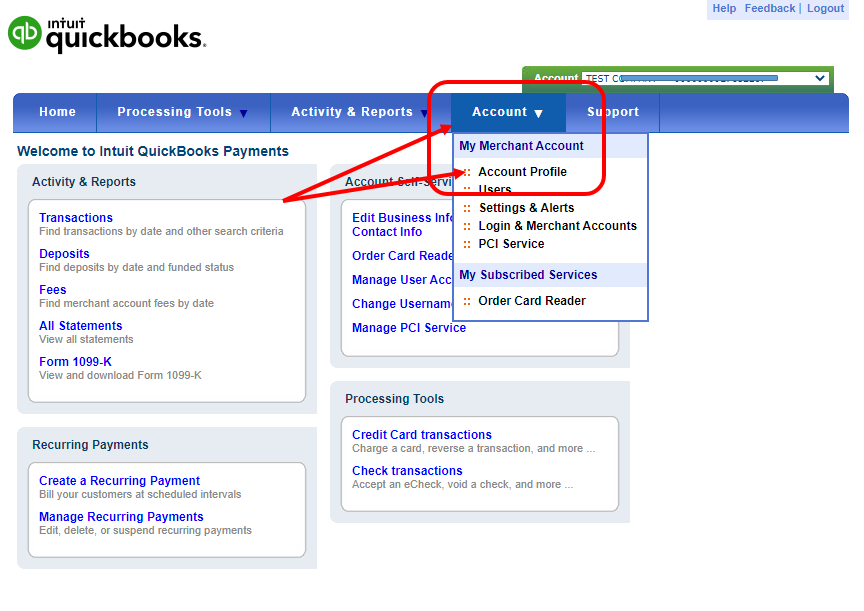Open the Credit Card transactions link
The height and width of the screenshot is (611, 864).
[x=422, y=435]
